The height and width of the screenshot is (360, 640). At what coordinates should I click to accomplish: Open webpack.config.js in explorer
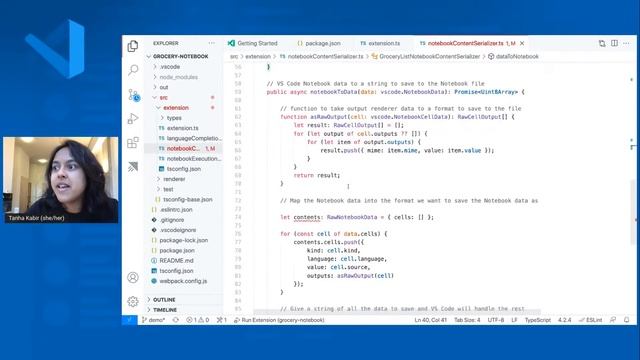point(183,281)
